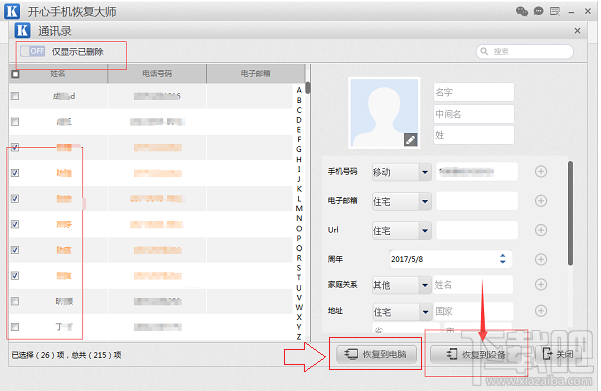Expand the 移动 phone type dropdown

(x=425, y=172)
